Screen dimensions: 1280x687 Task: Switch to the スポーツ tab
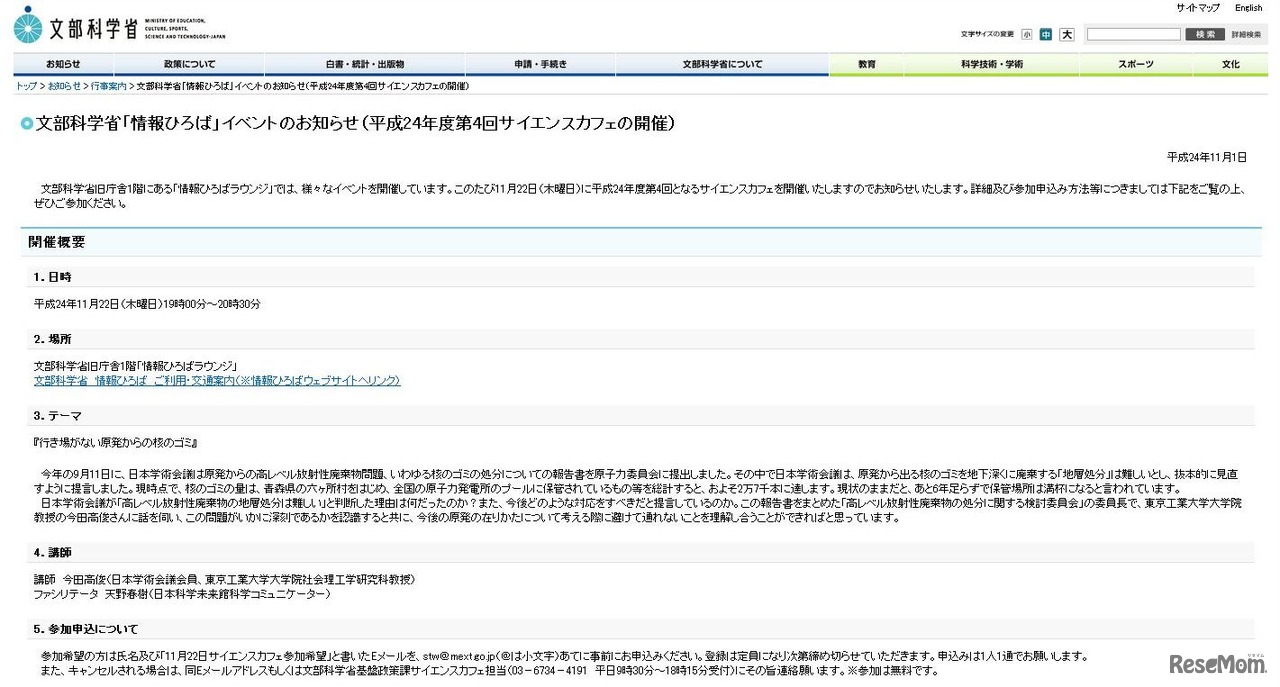1137,64
